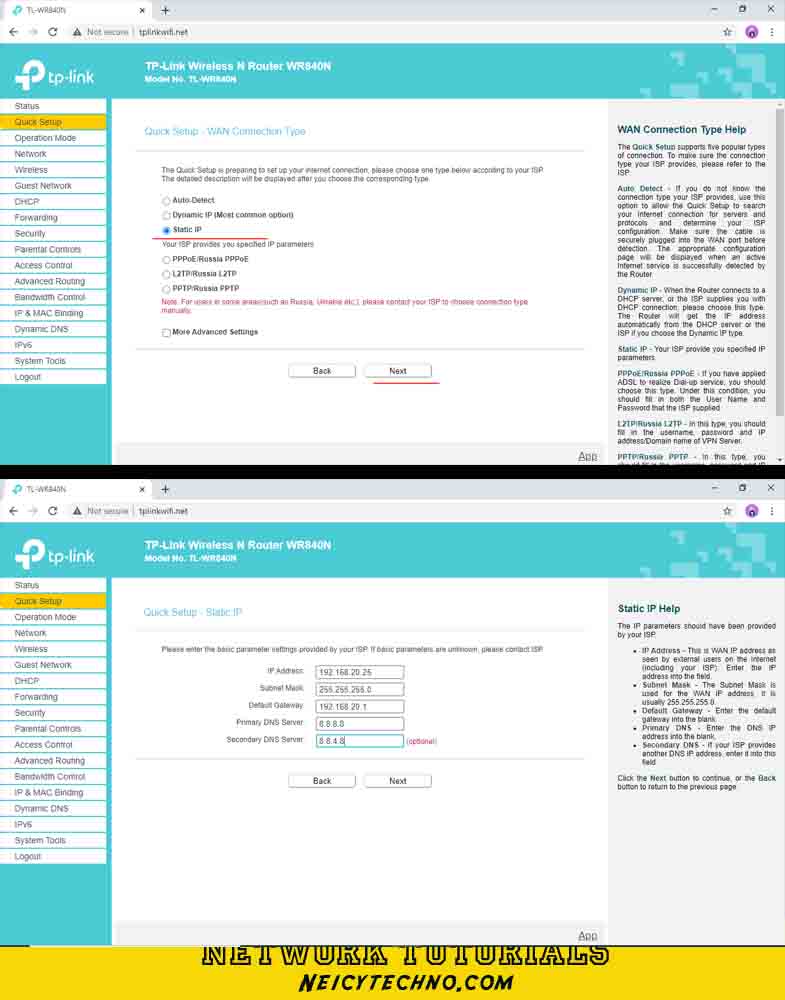
Task: Click the Subnet Mask input field
Action: (360, 689)
